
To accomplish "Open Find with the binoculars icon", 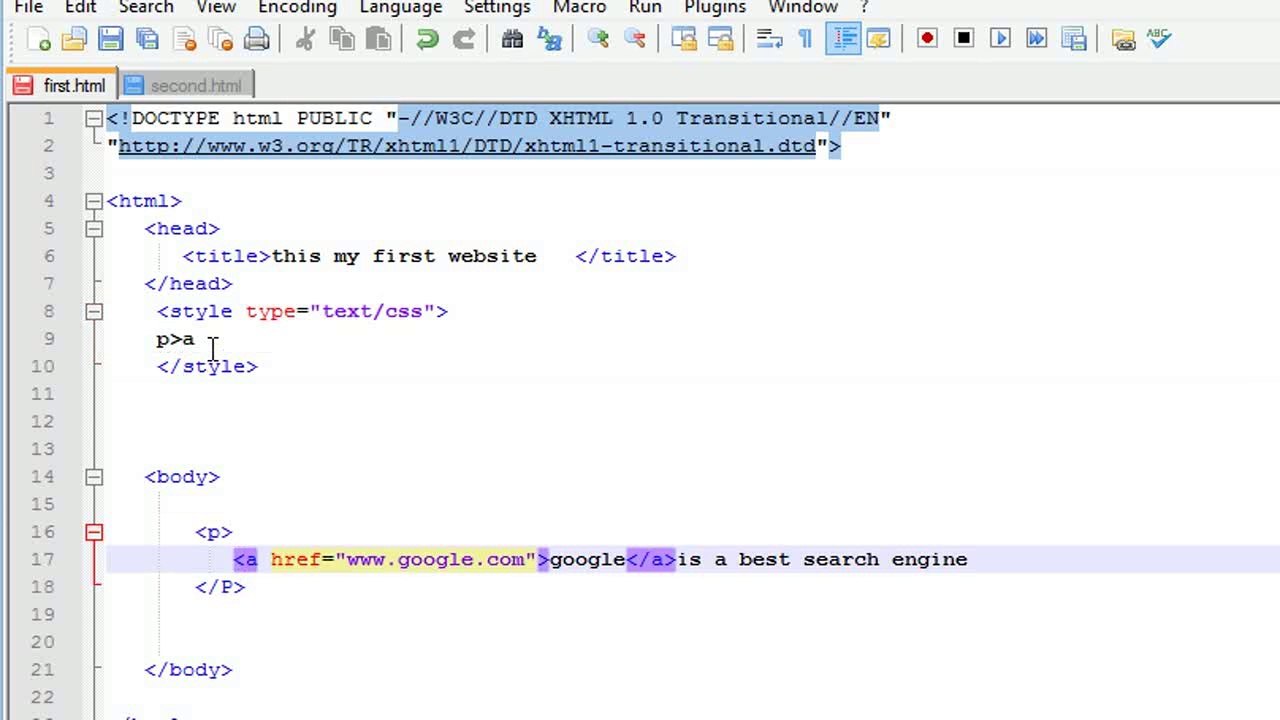I will pos(512,39).
